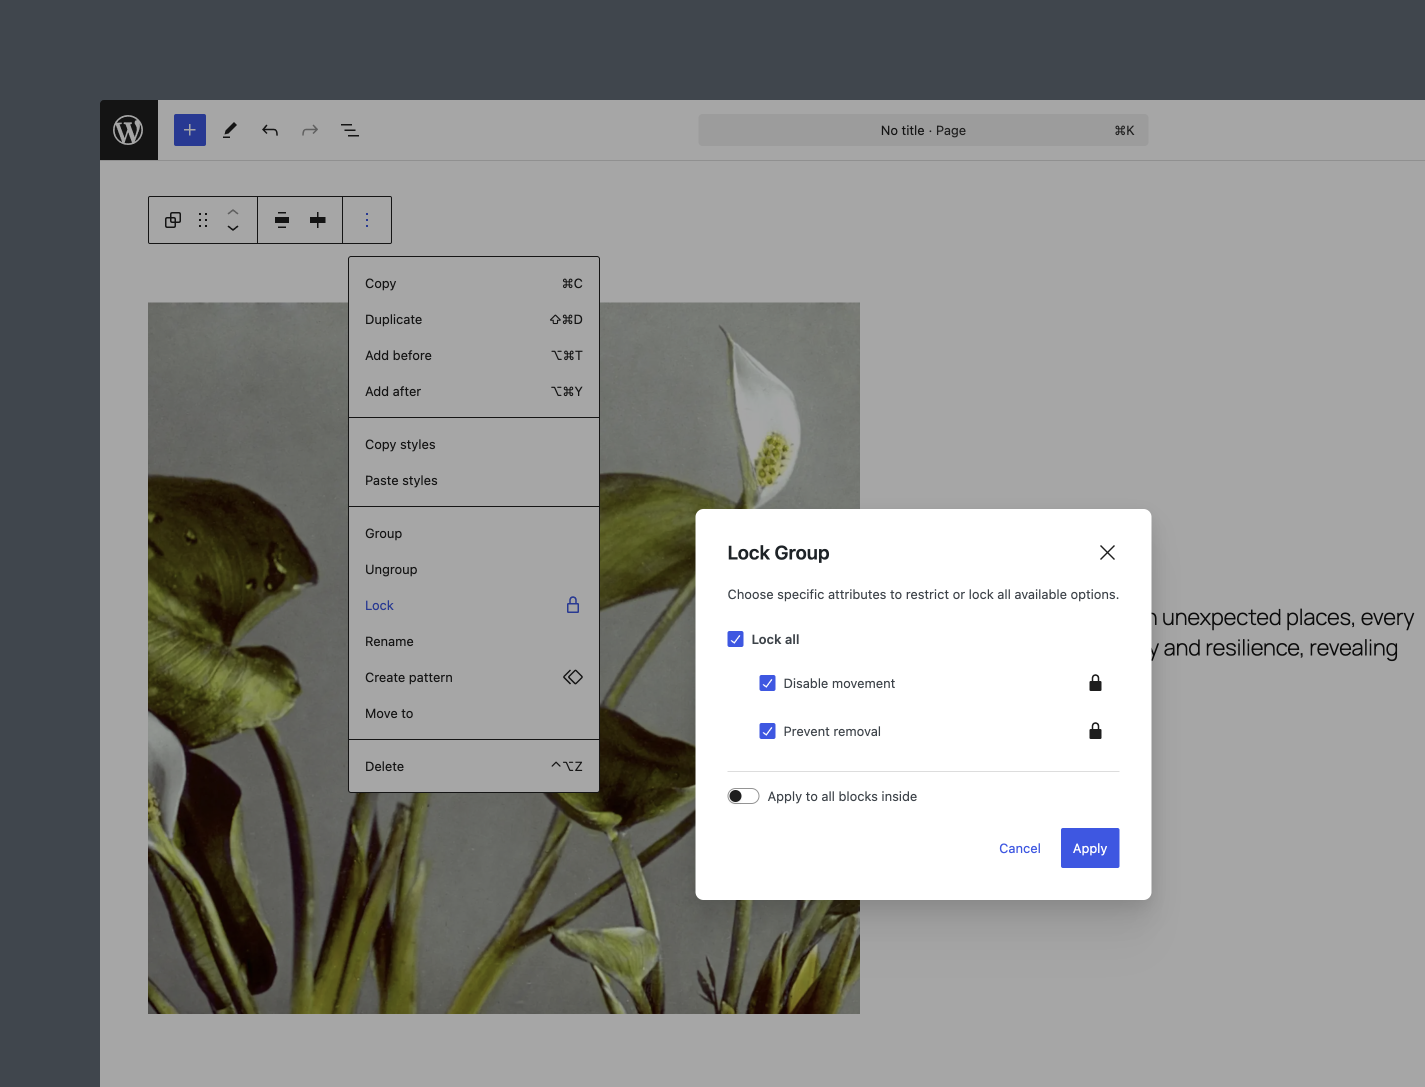The width and height of the screenshot is (1425, 1087).
Task: Move block up with the chevron
Action: [x=233, y=211]
